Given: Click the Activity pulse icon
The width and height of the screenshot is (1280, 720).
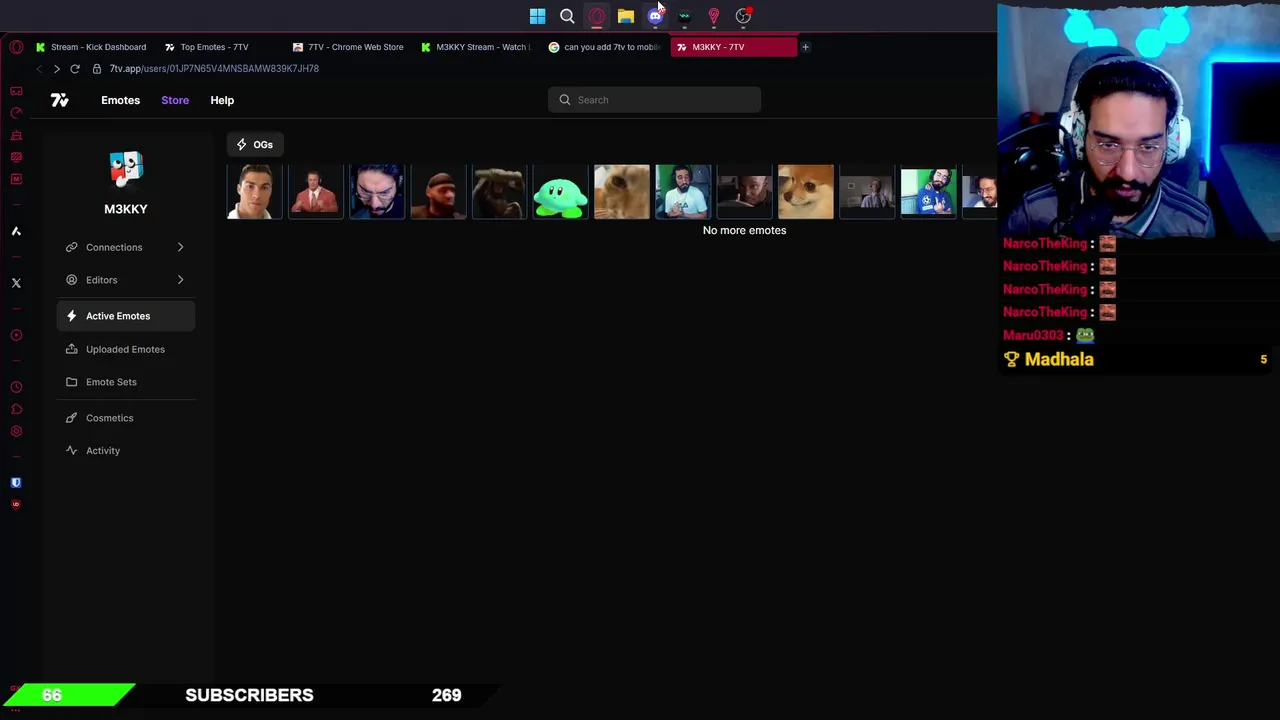Looking at the screenshot, I should coord(71,450).
